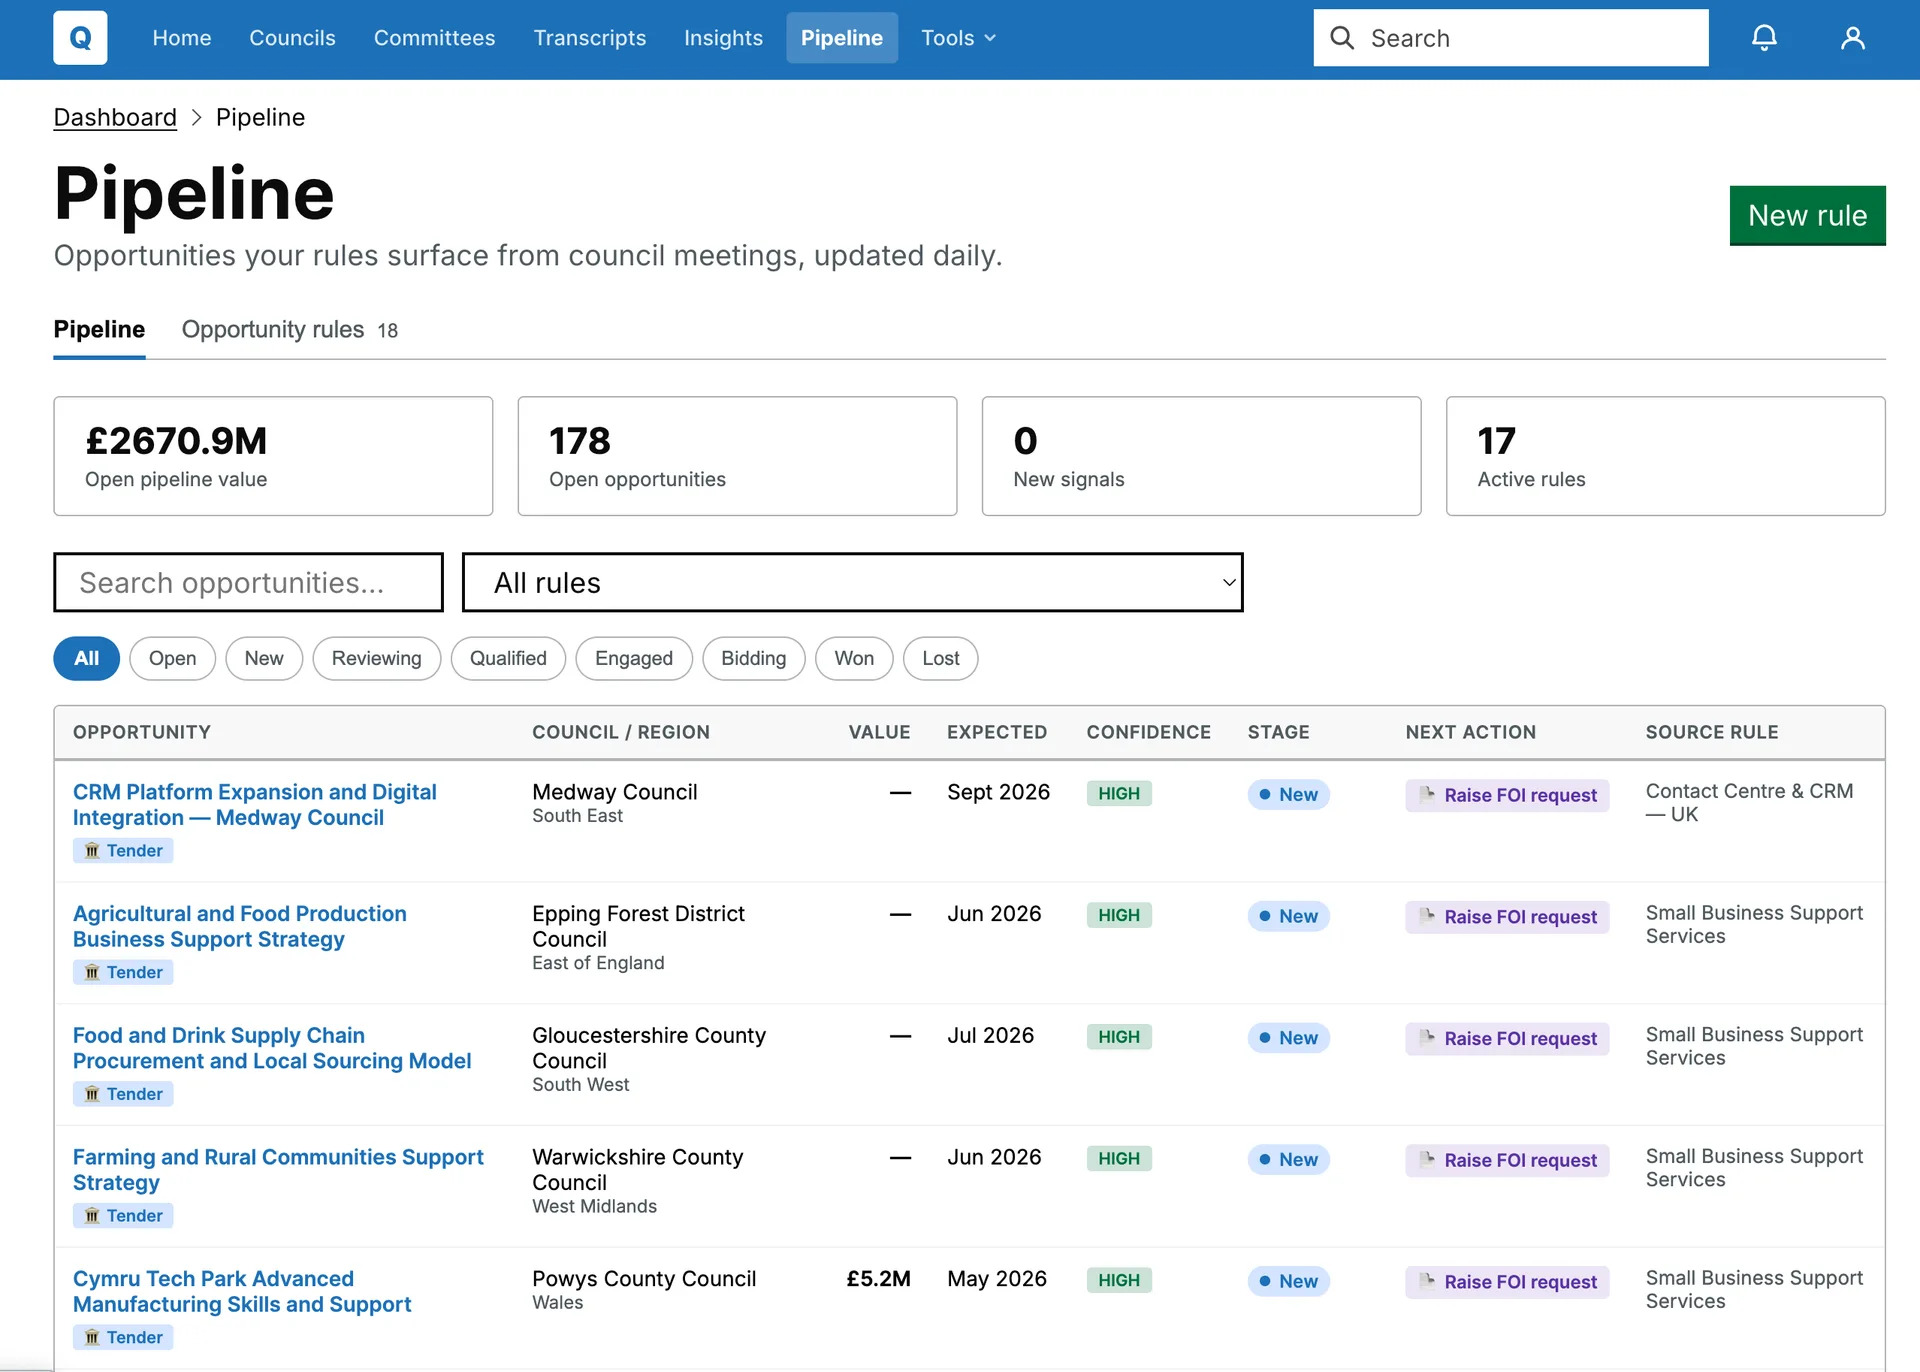Select the Open stage filter pill
The width and height of the screenshot is (1920, 1372).
click(x=172, y=659)
